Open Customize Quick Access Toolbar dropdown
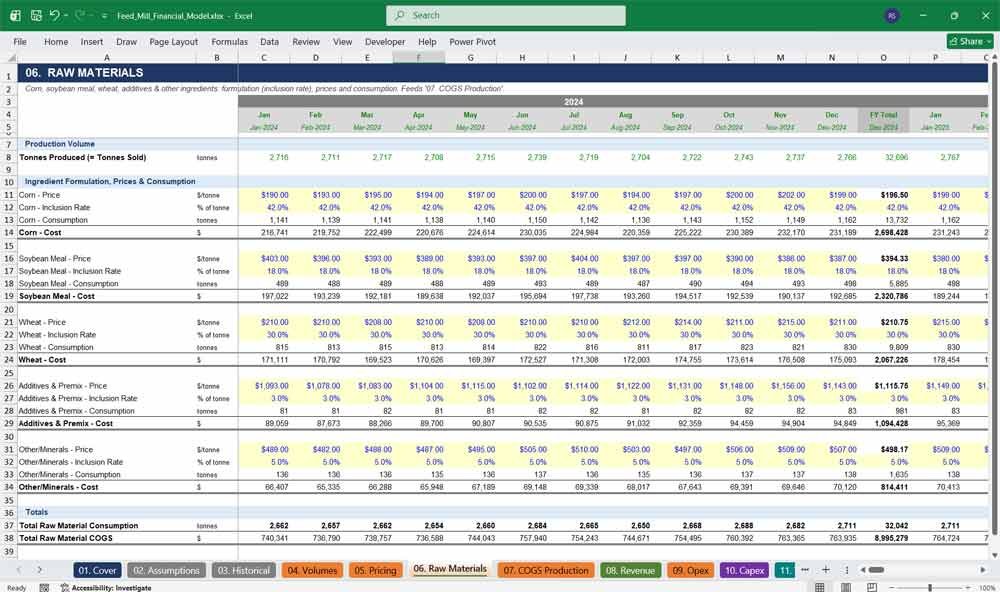 [105, 16]
